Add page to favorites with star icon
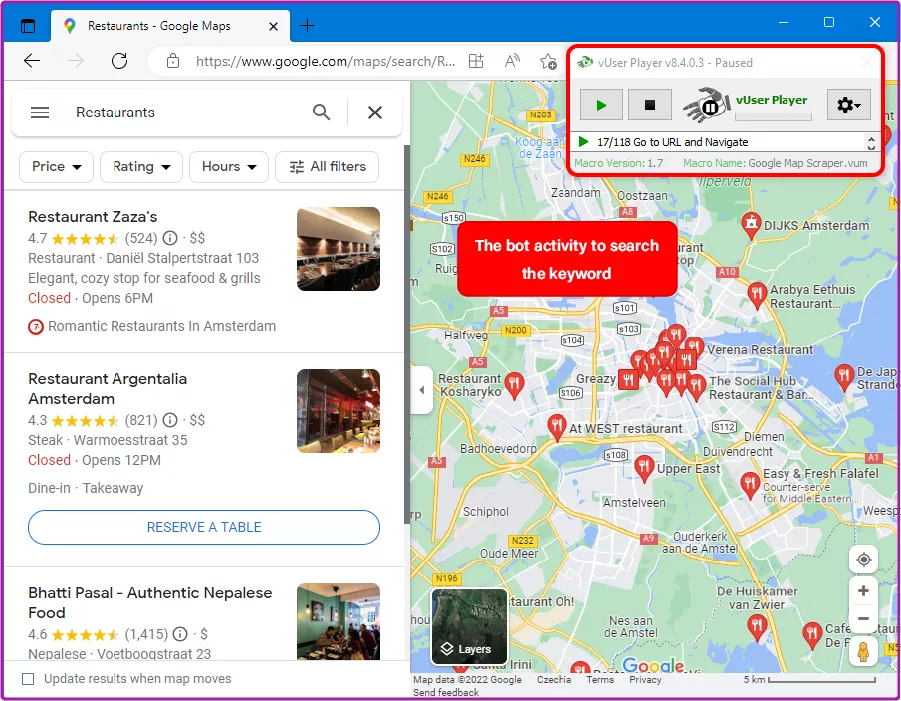 tap(548, 61)
